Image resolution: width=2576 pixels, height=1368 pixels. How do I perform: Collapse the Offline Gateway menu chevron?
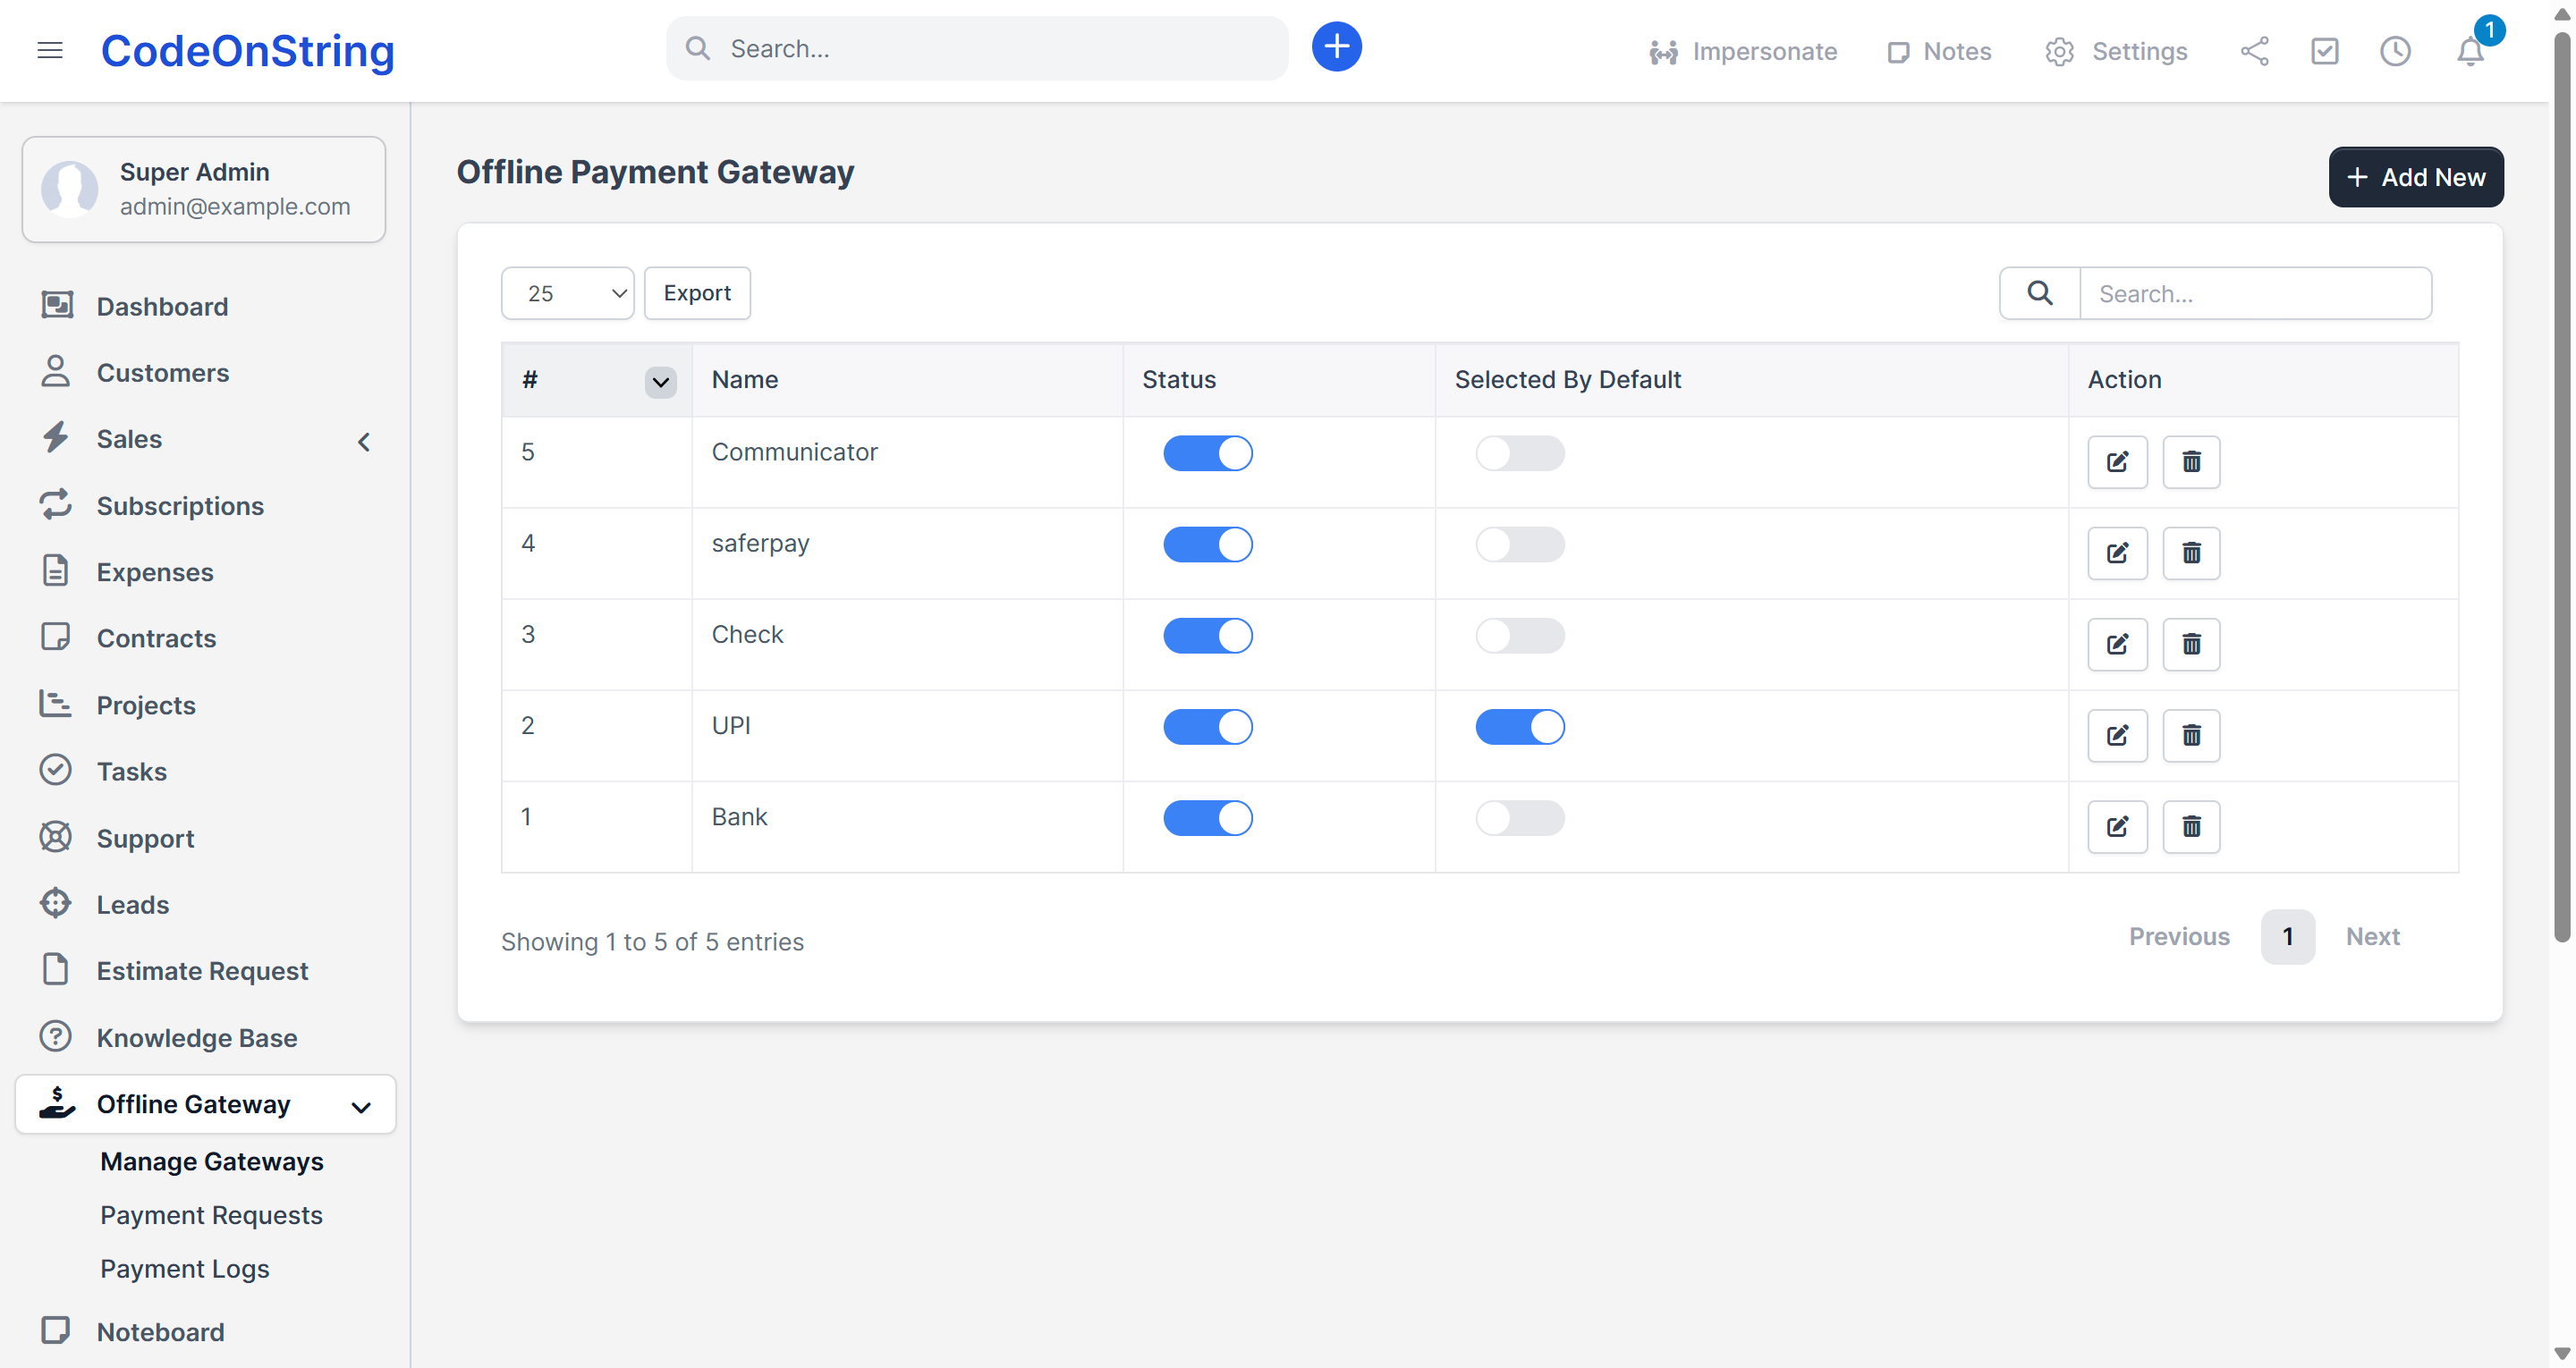[x=361, y=1107]
